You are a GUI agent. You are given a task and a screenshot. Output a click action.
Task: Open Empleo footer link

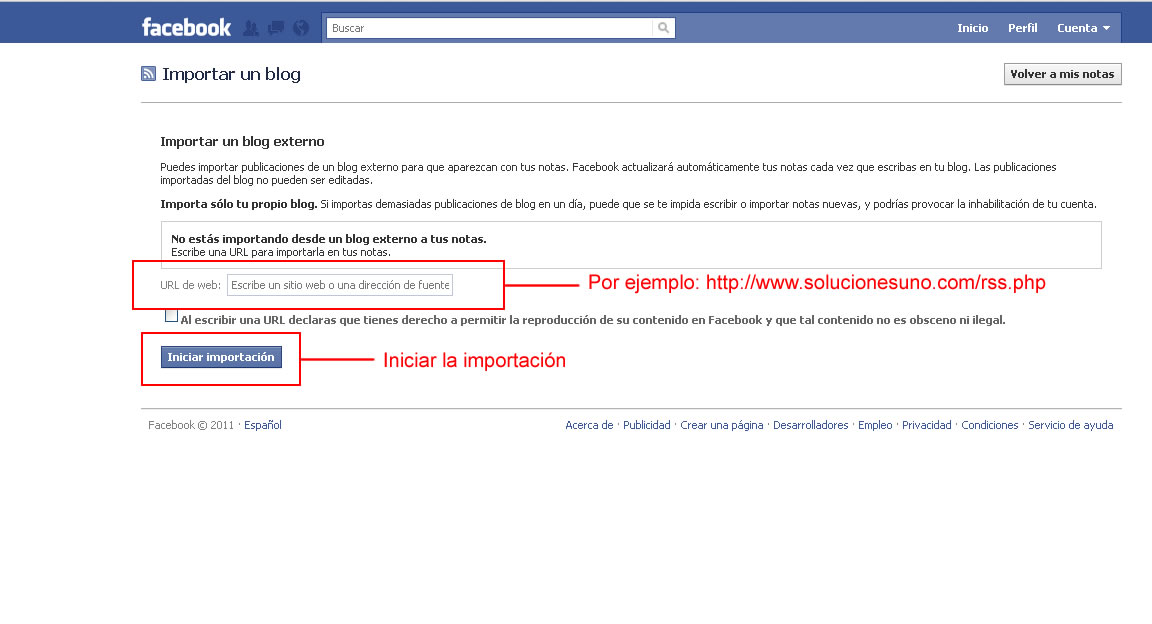click(875, 425)
